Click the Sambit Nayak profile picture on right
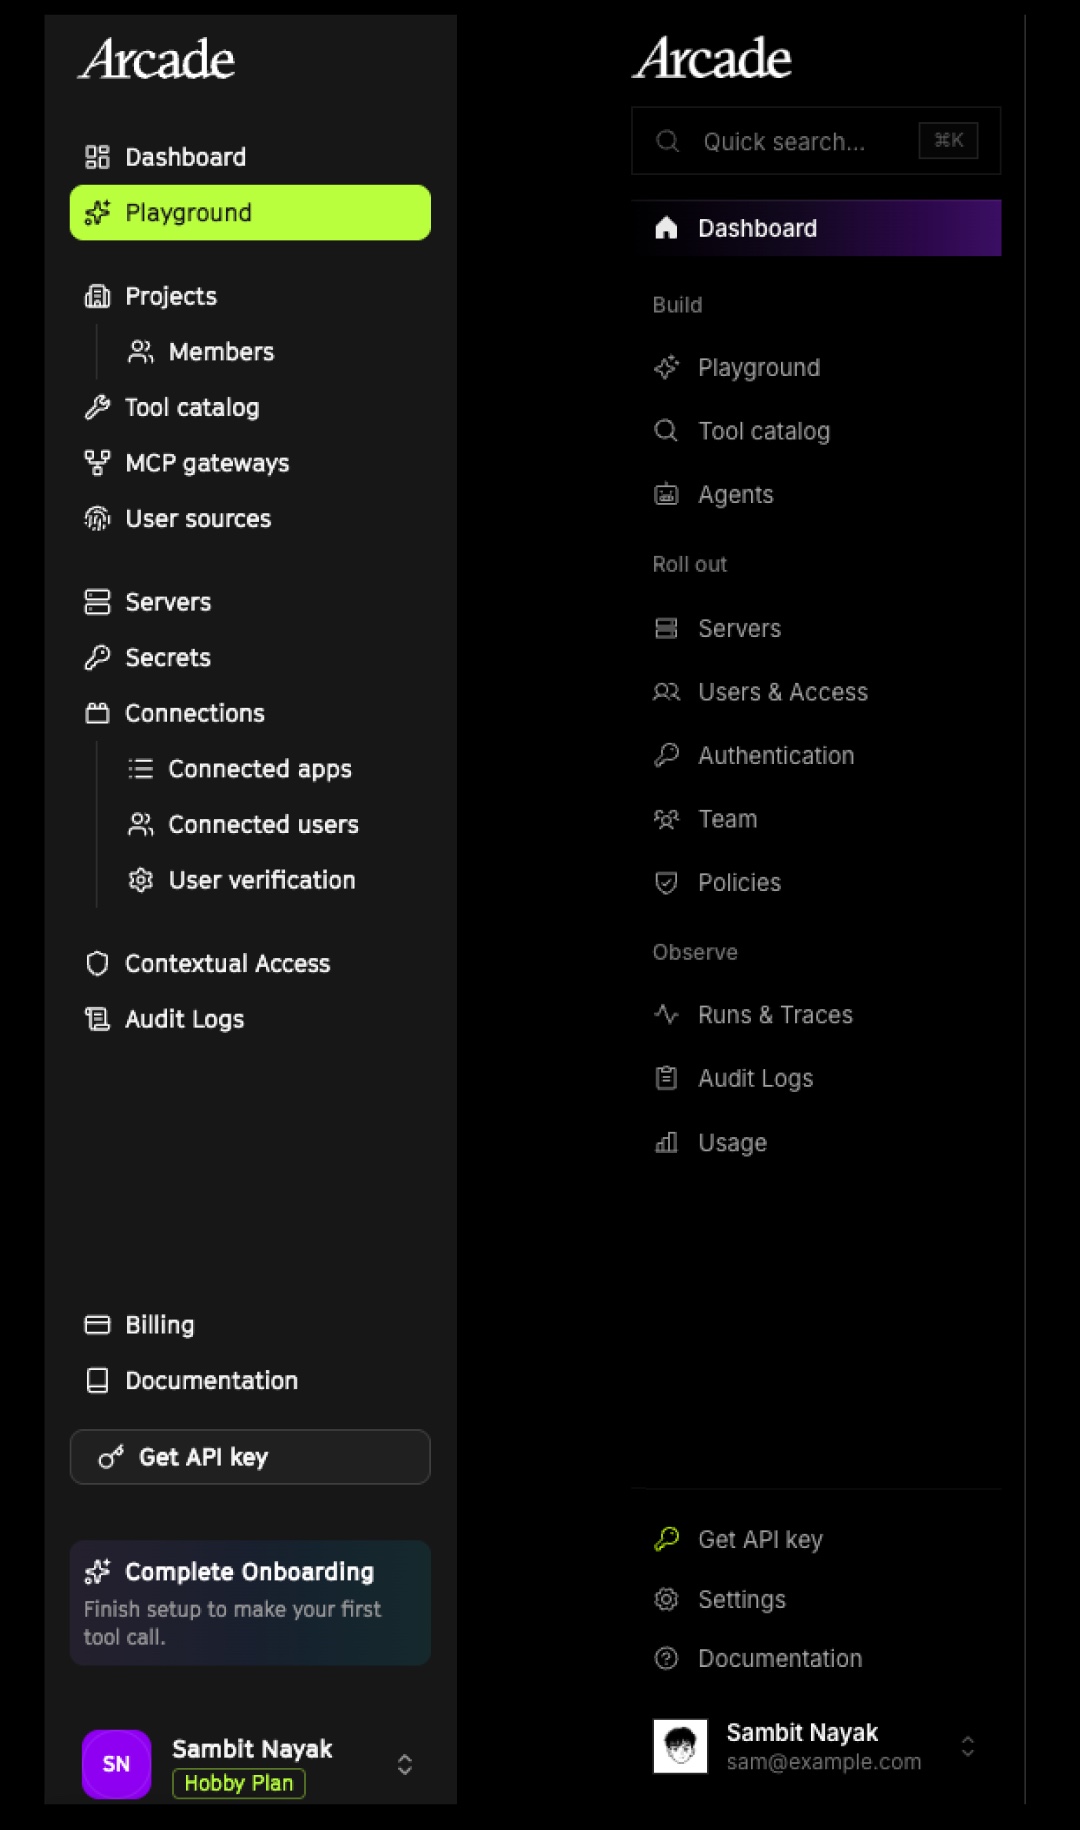Image resolution: width=1080 pixels, height=1830 pixels. click(680, 1746)
